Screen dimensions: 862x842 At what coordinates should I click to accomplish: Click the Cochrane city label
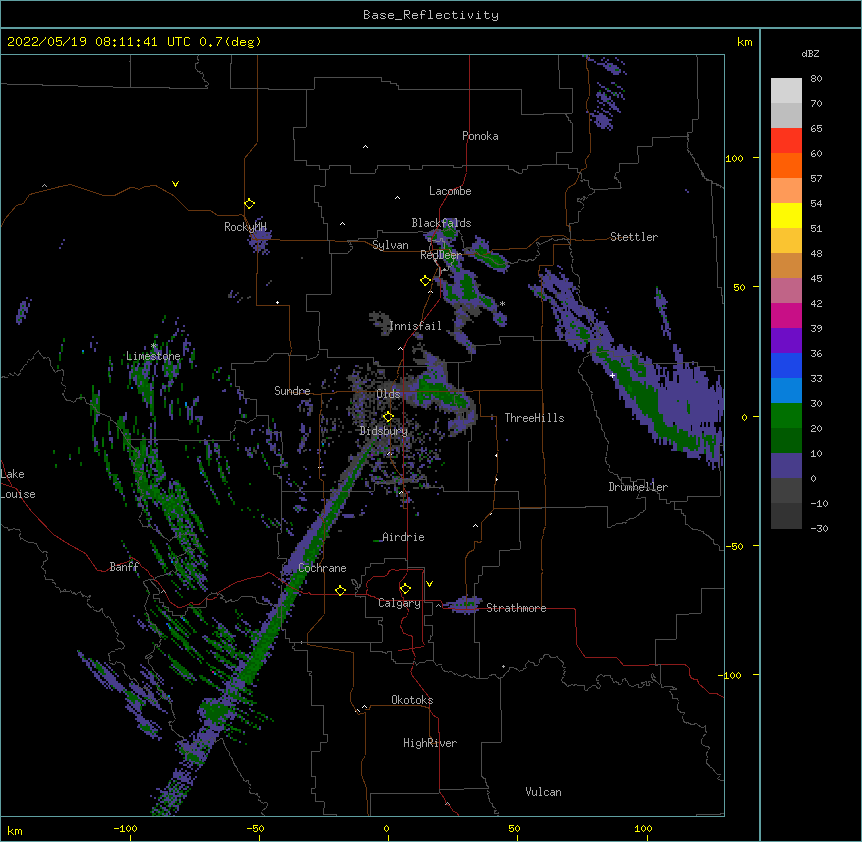click(x=322, y=568)
